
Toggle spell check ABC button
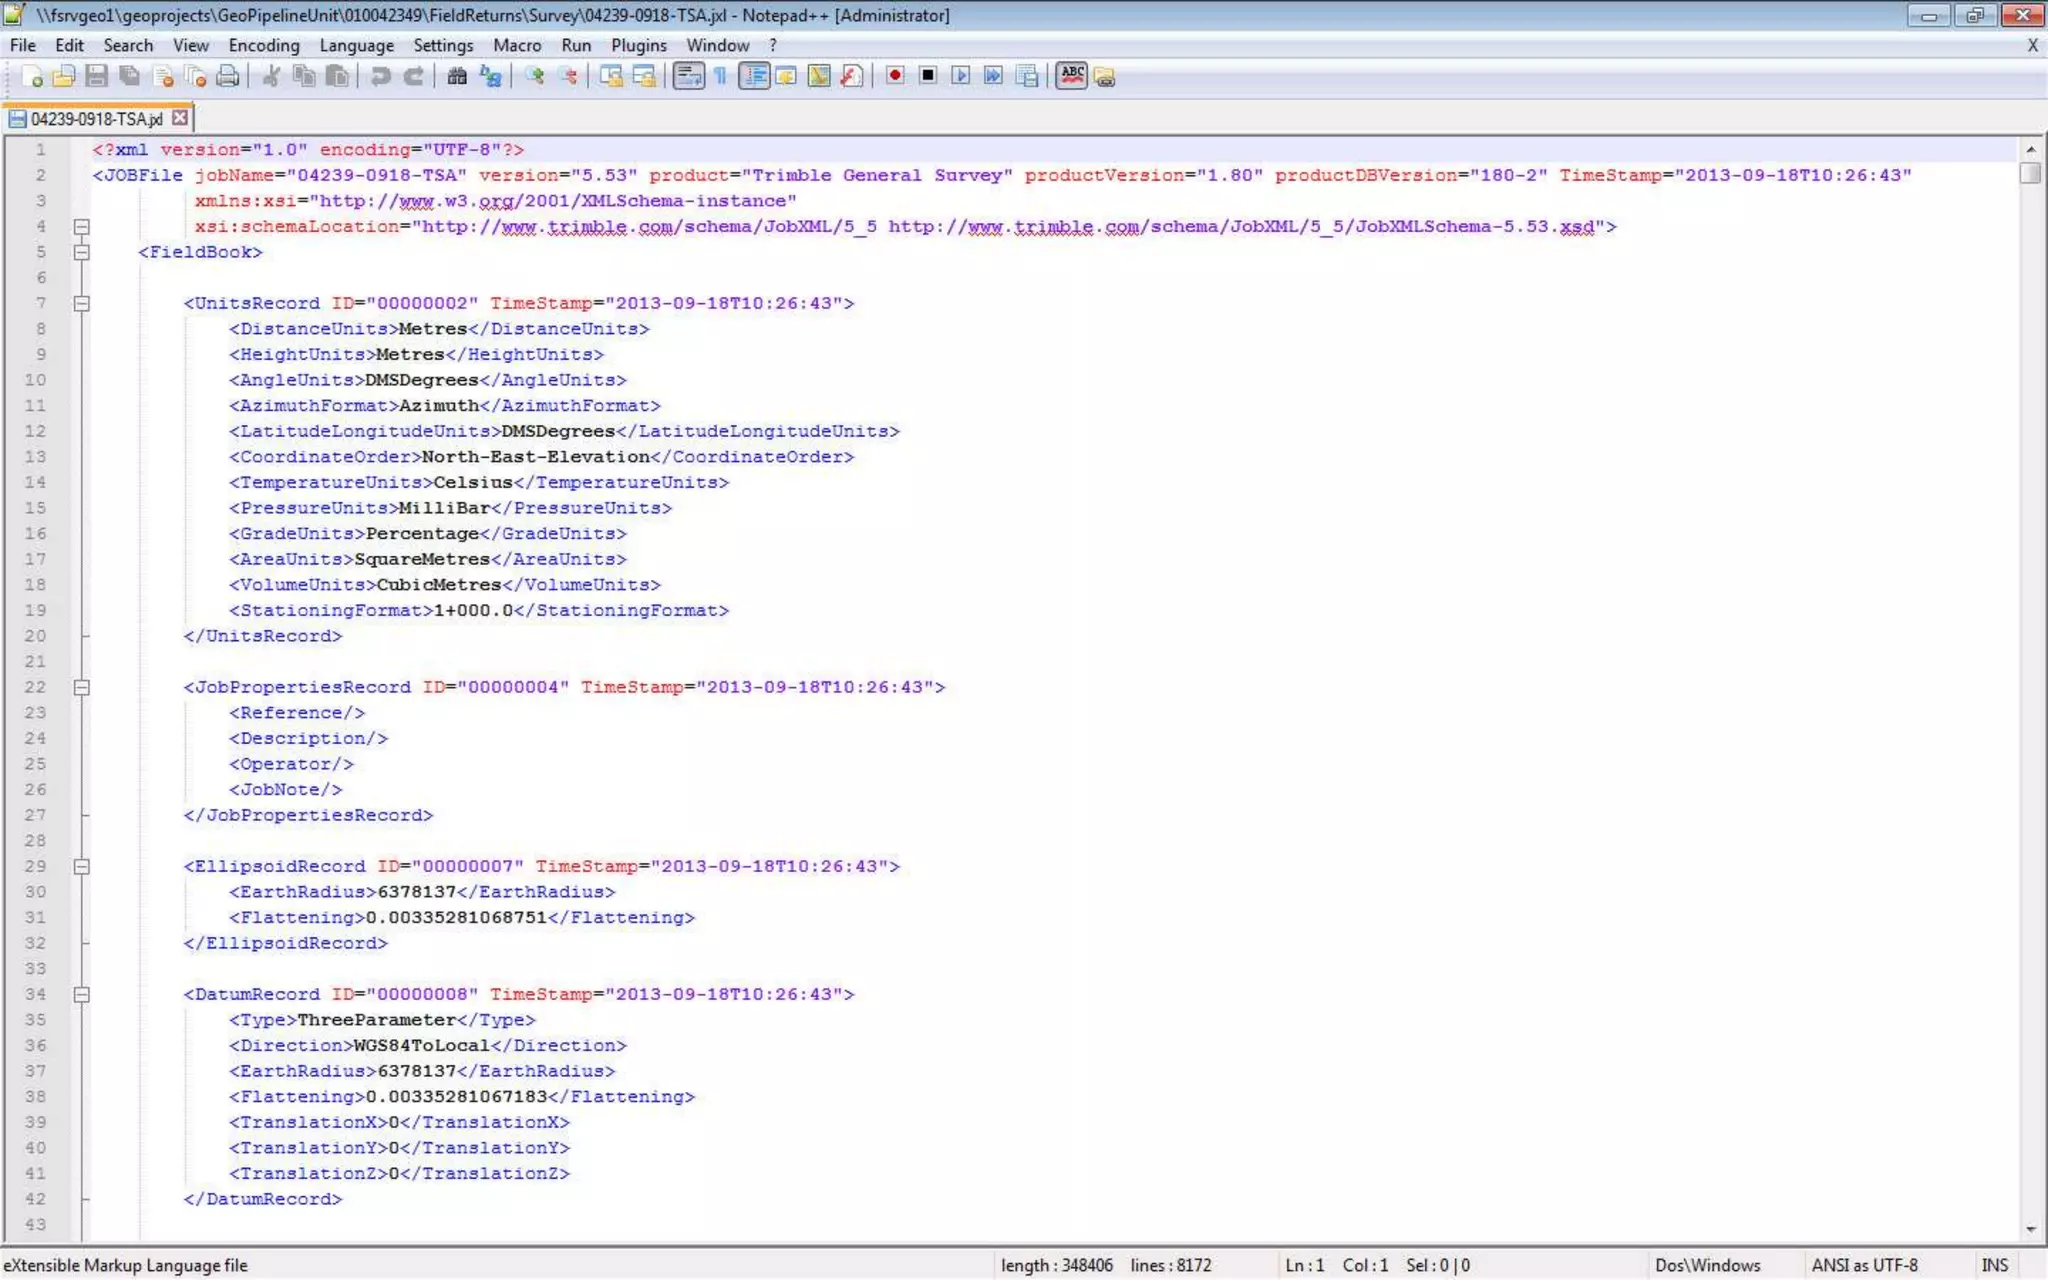pos(1072,76)
